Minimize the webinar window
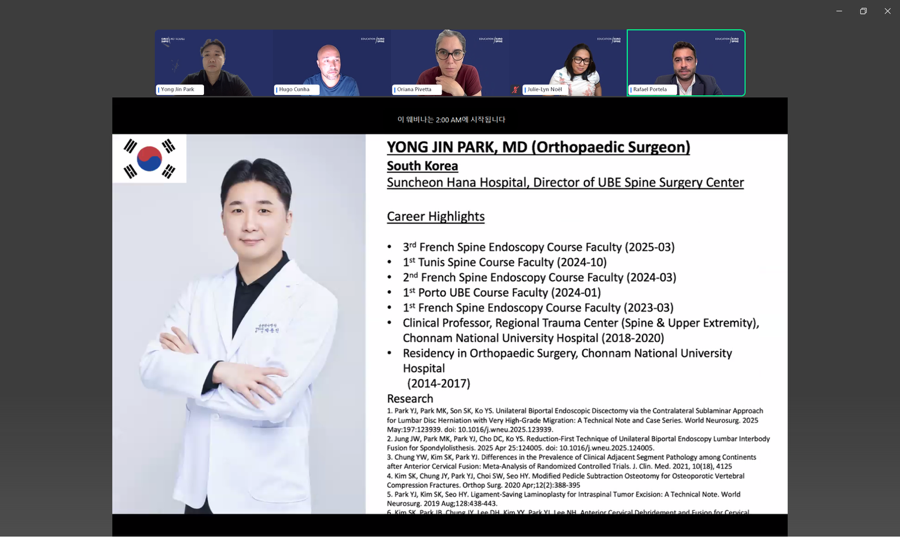 click(x=839, y=11)
